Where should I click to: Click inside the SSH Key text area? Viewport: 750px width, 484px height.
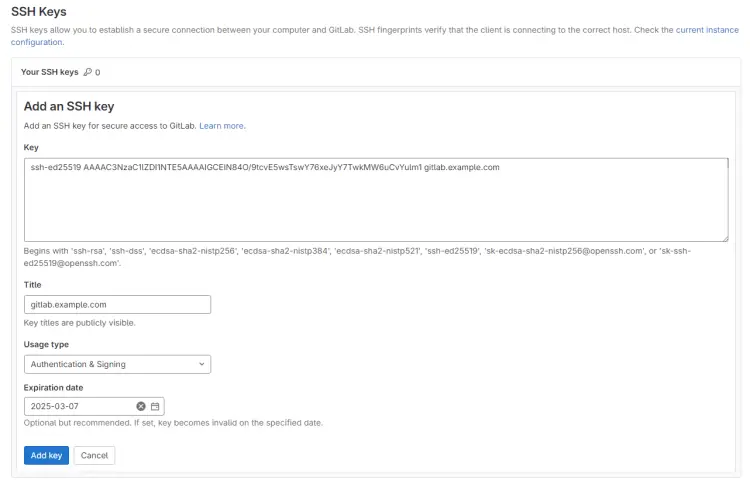pyautogui.click(x=375, y=200)
